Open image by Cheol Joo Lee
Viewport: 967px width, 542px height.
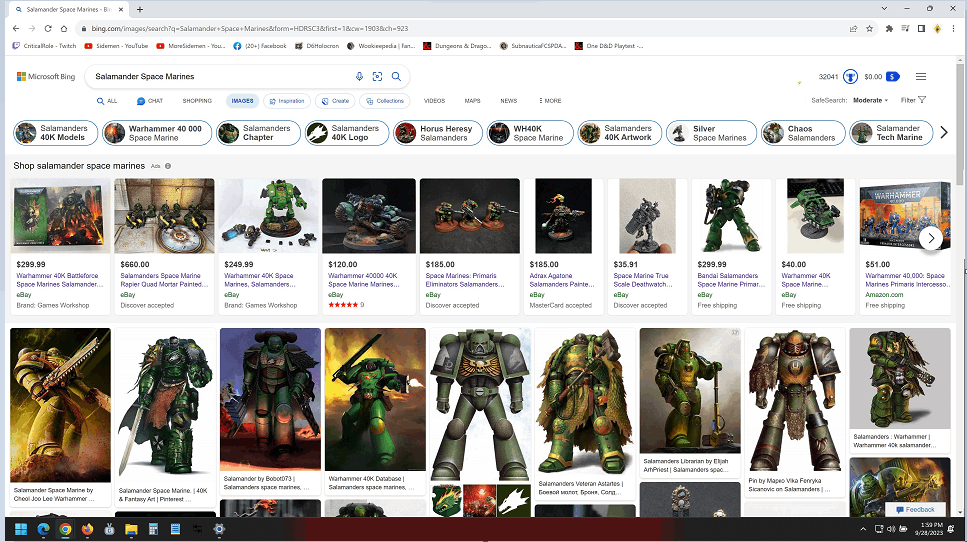(60, 417)
